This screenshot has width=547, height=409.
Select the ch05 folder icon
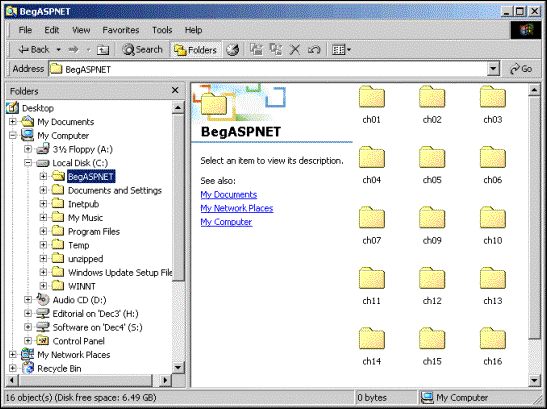click(432, 158)
